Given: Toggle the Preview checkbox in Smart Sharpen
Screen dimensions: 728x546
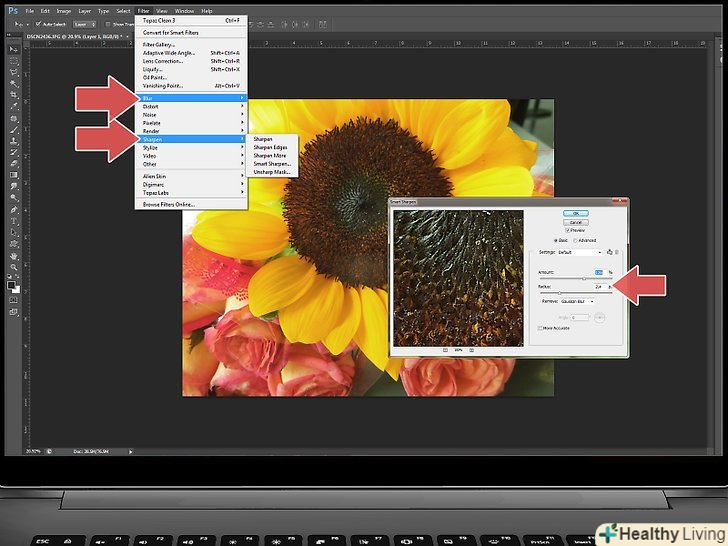Looking at the screenshot, I should click(x=568, y=229).
